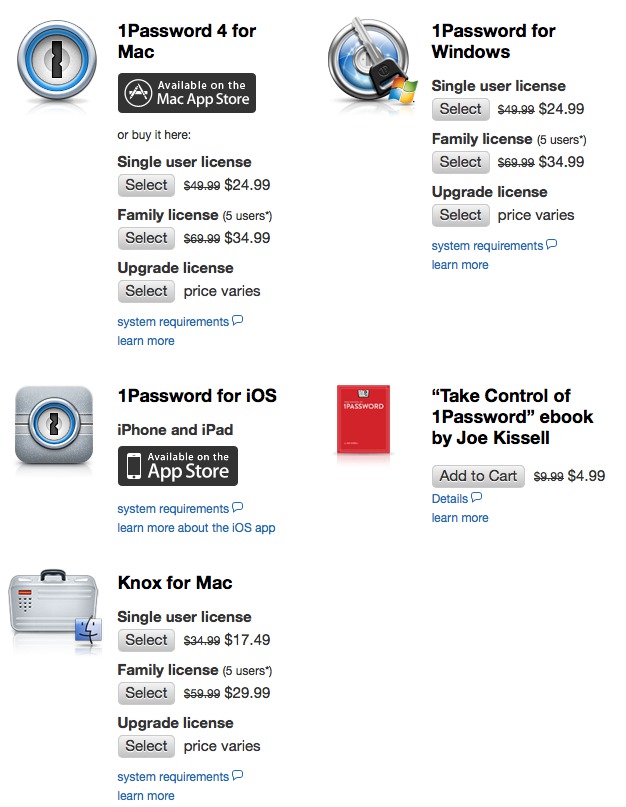
Task: Select the 1Password Mac upgrade license
Action: point(146,291)
